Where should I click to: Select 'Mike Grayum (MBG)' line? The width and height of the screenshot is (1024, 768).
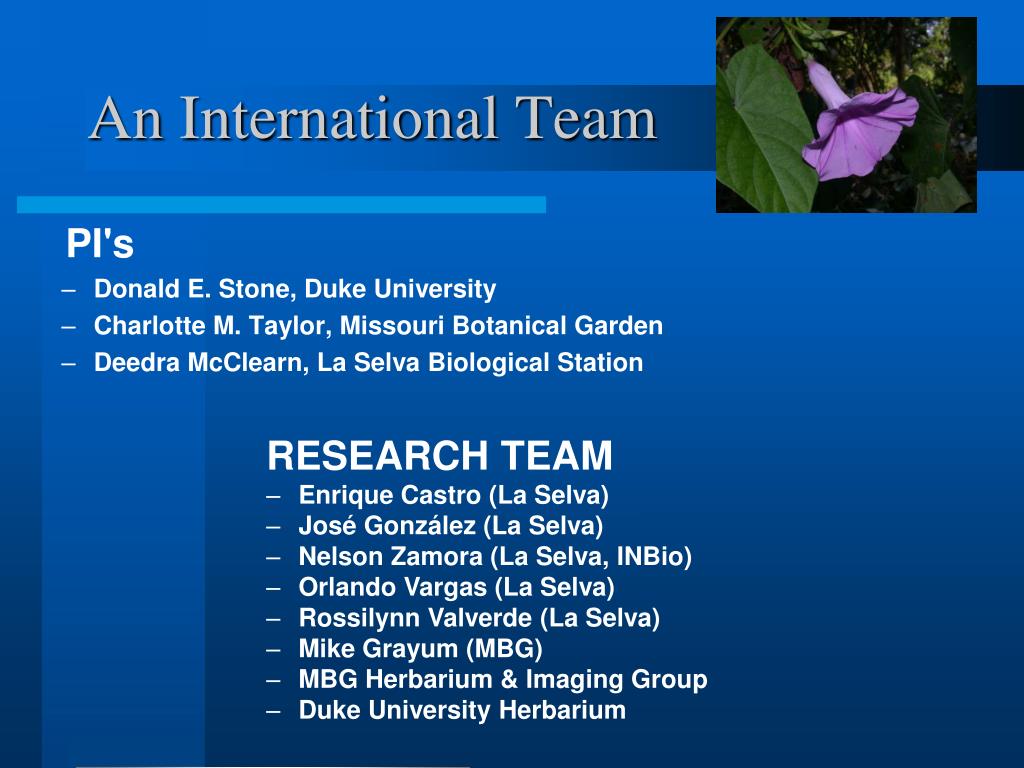click(x=421, y=648)
